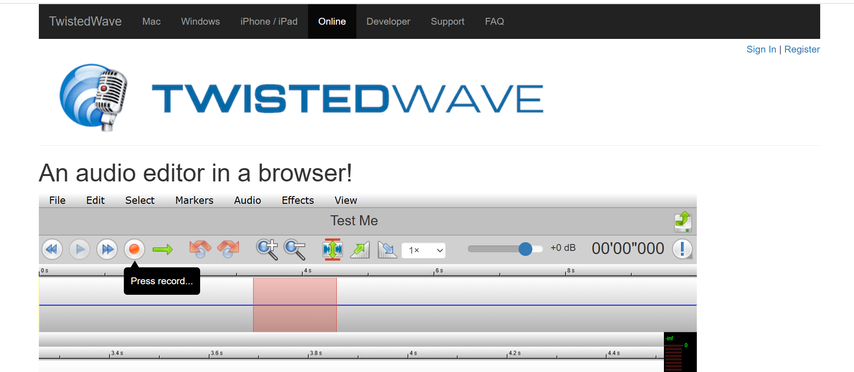The height and width of the screenshot is (372, 854).
Task: Open the View menu
Action: [346, 200]
